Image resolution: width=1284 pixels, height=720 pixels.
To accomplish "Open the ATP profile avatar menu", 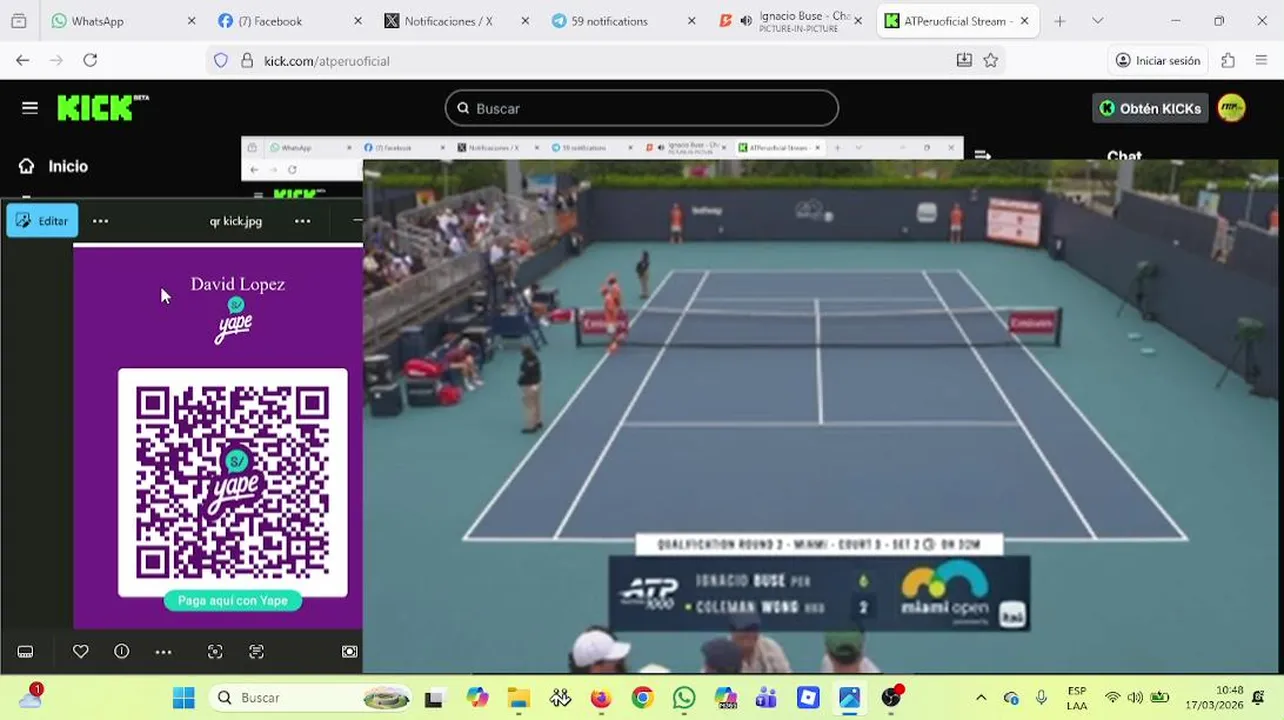I will [x=1231, y=108].
